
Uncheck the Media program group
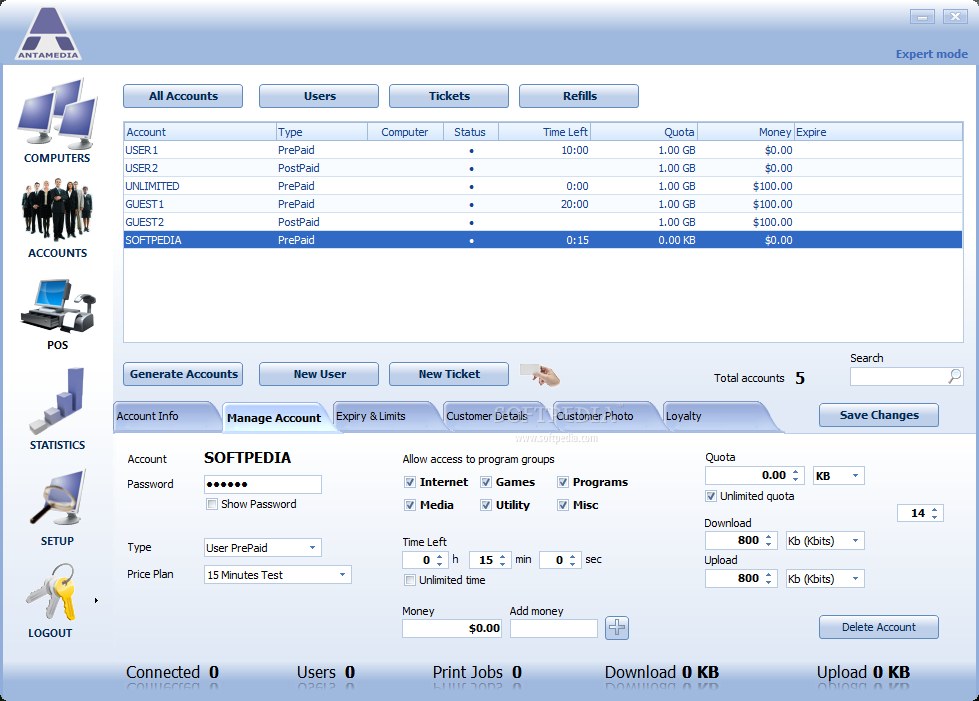coord(410,505)
